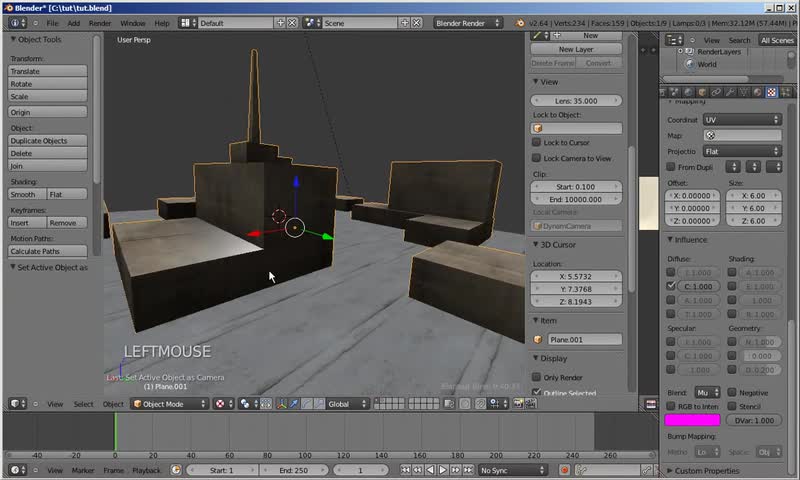This screenshot has width=800, height=480.
Task: Open the World properties tab icon
Action: (689, 92)
